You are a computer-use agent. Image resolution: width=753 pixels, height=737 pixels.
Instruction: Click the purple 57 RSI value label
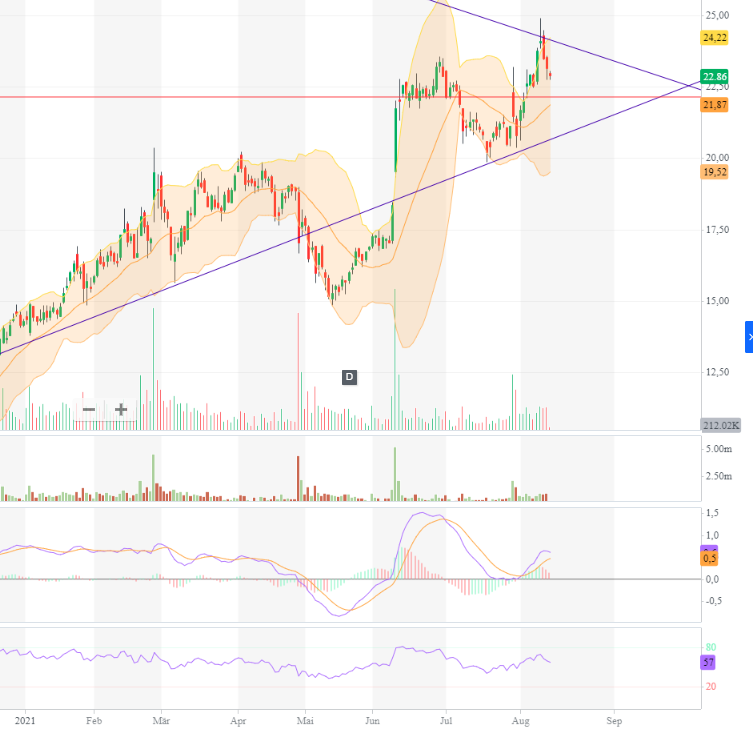pyautogui.click(x=708, y=663)
